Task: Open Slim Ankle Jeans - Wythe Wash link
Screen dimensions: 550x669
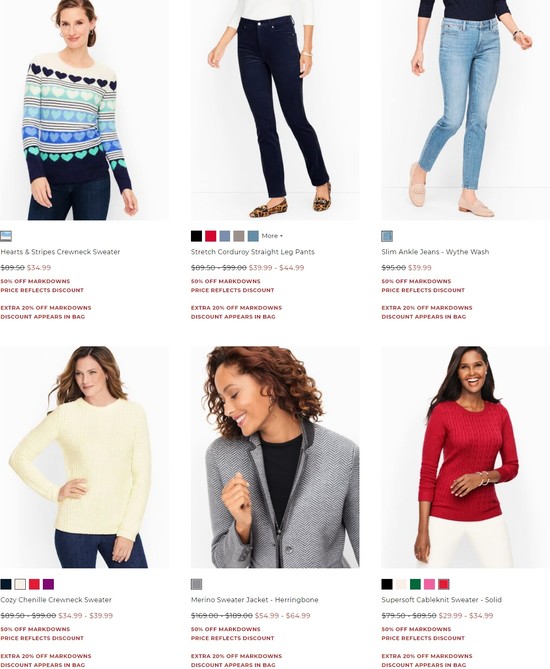Action: point(435,252)
